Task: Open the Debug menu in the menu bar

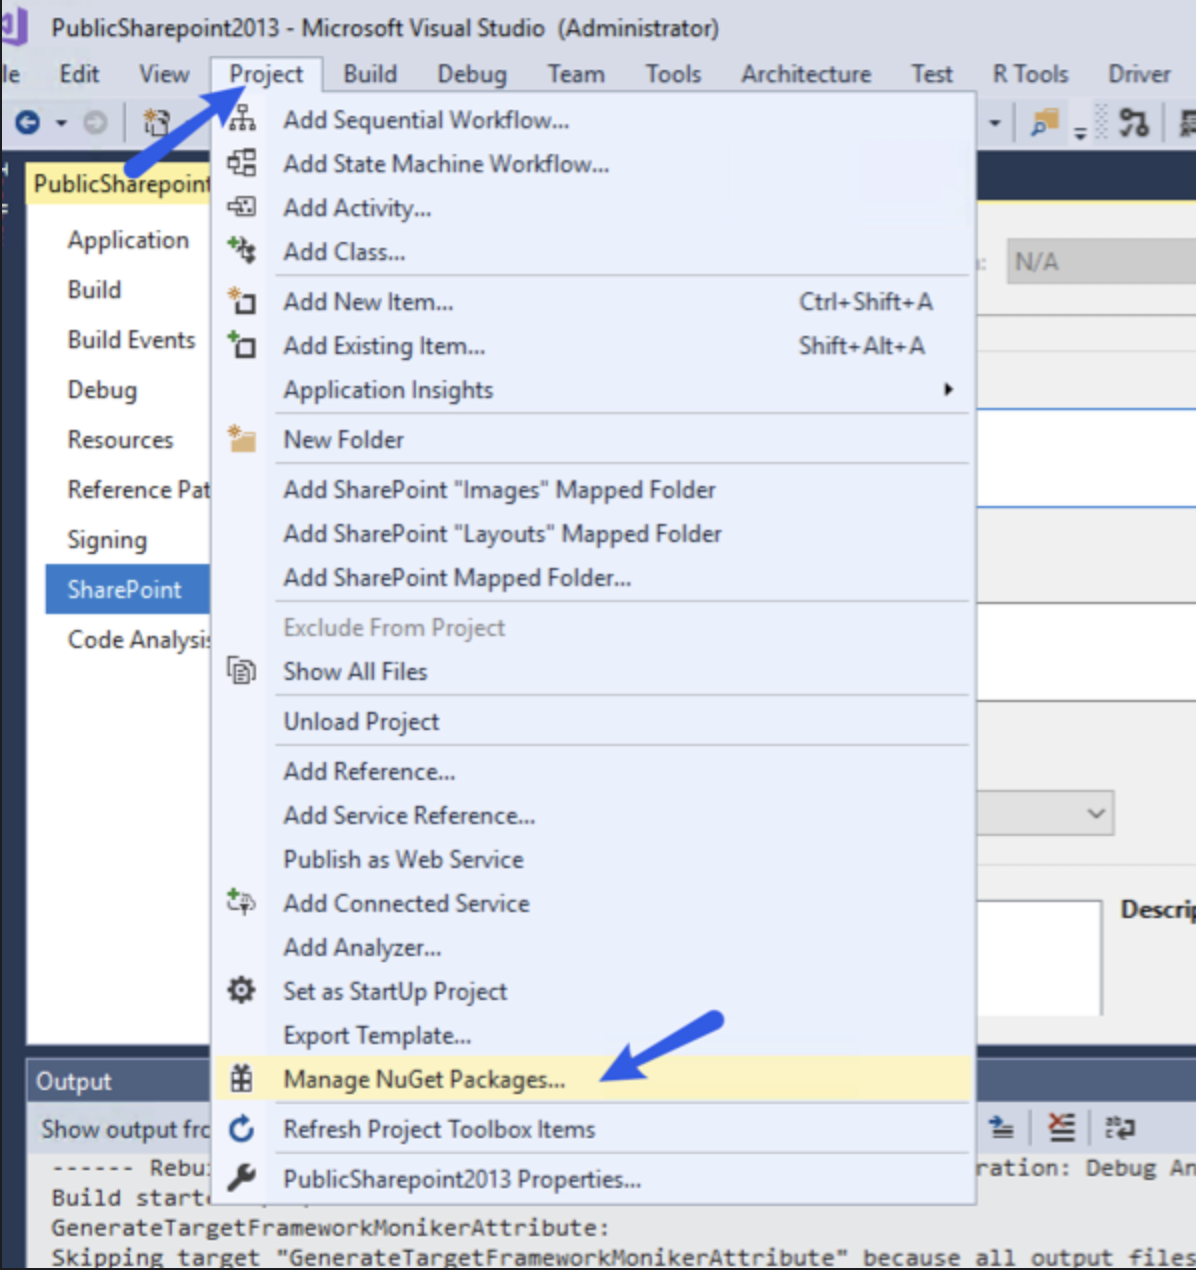Action: [x=472, y=74]
